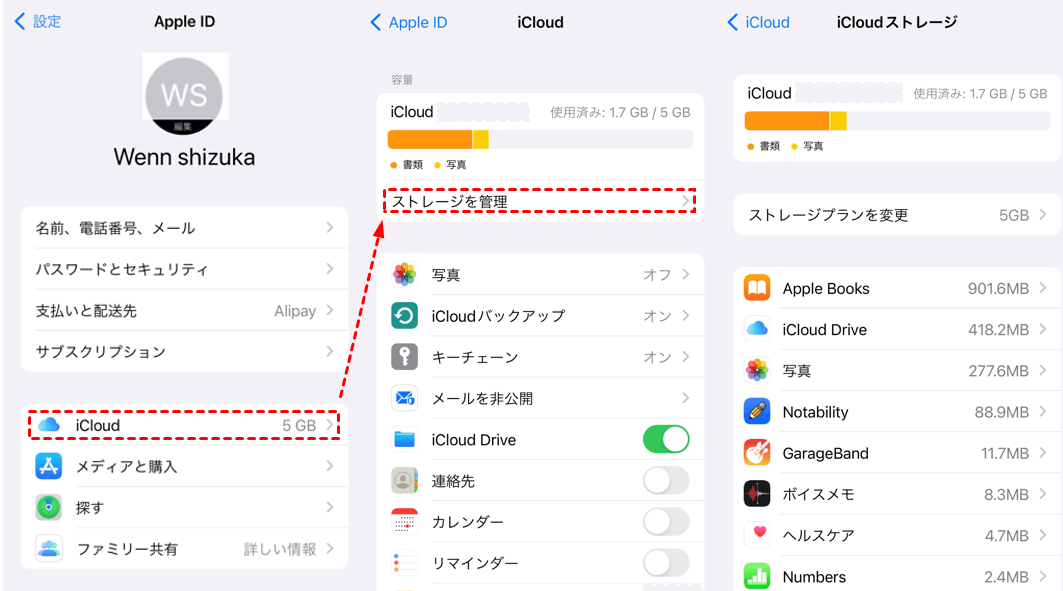This screenshot has height=591, width=1063.
Task: Go back to iCloud from storage screen
Action: [x=758, y=22]
